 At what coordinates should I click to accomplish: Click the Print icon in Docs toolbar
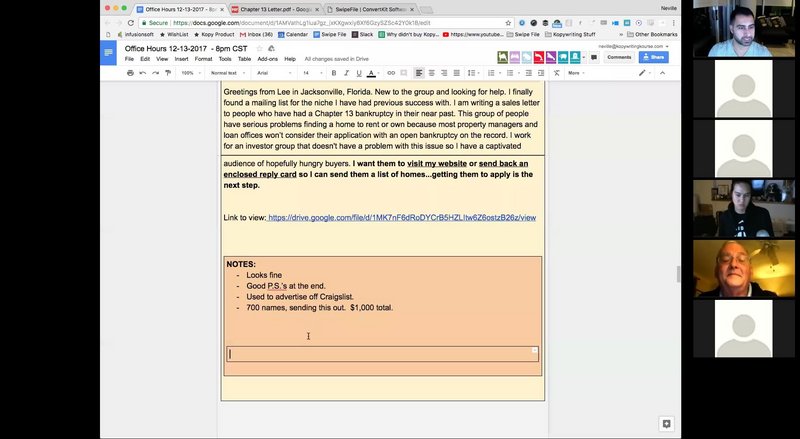(x=130, y=73)
